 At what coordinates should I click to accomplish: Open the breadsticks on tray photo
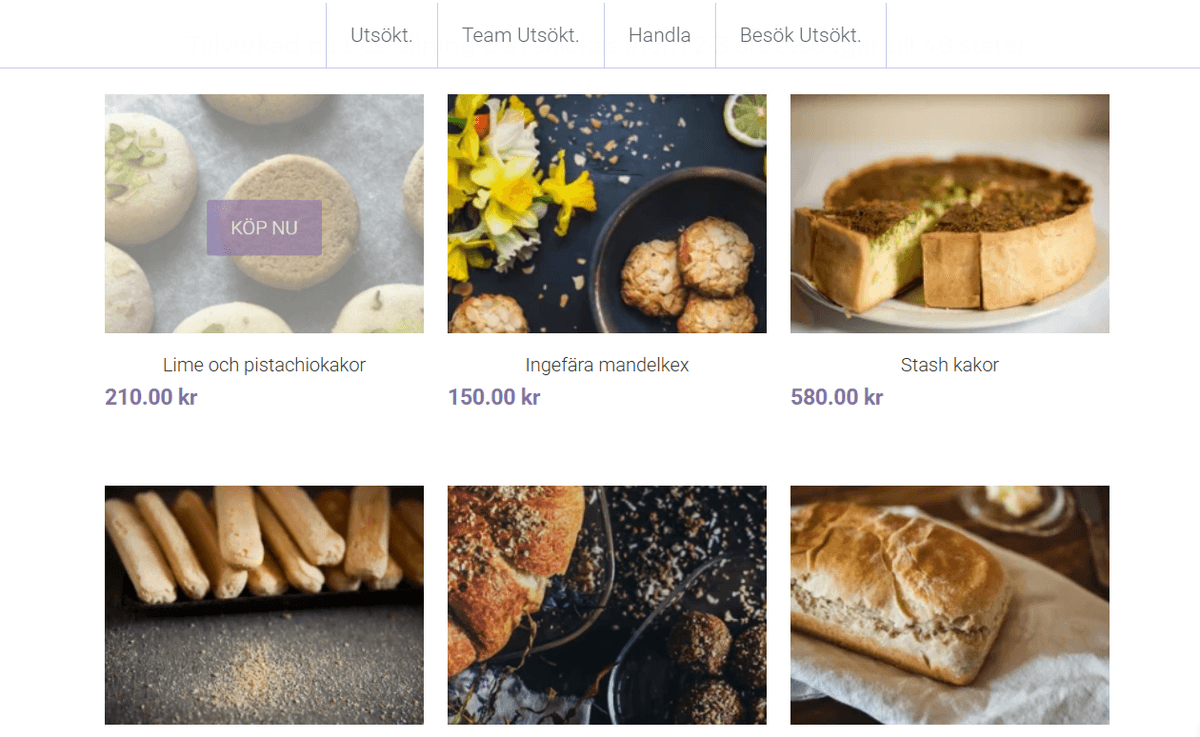[x=264, y=604]
